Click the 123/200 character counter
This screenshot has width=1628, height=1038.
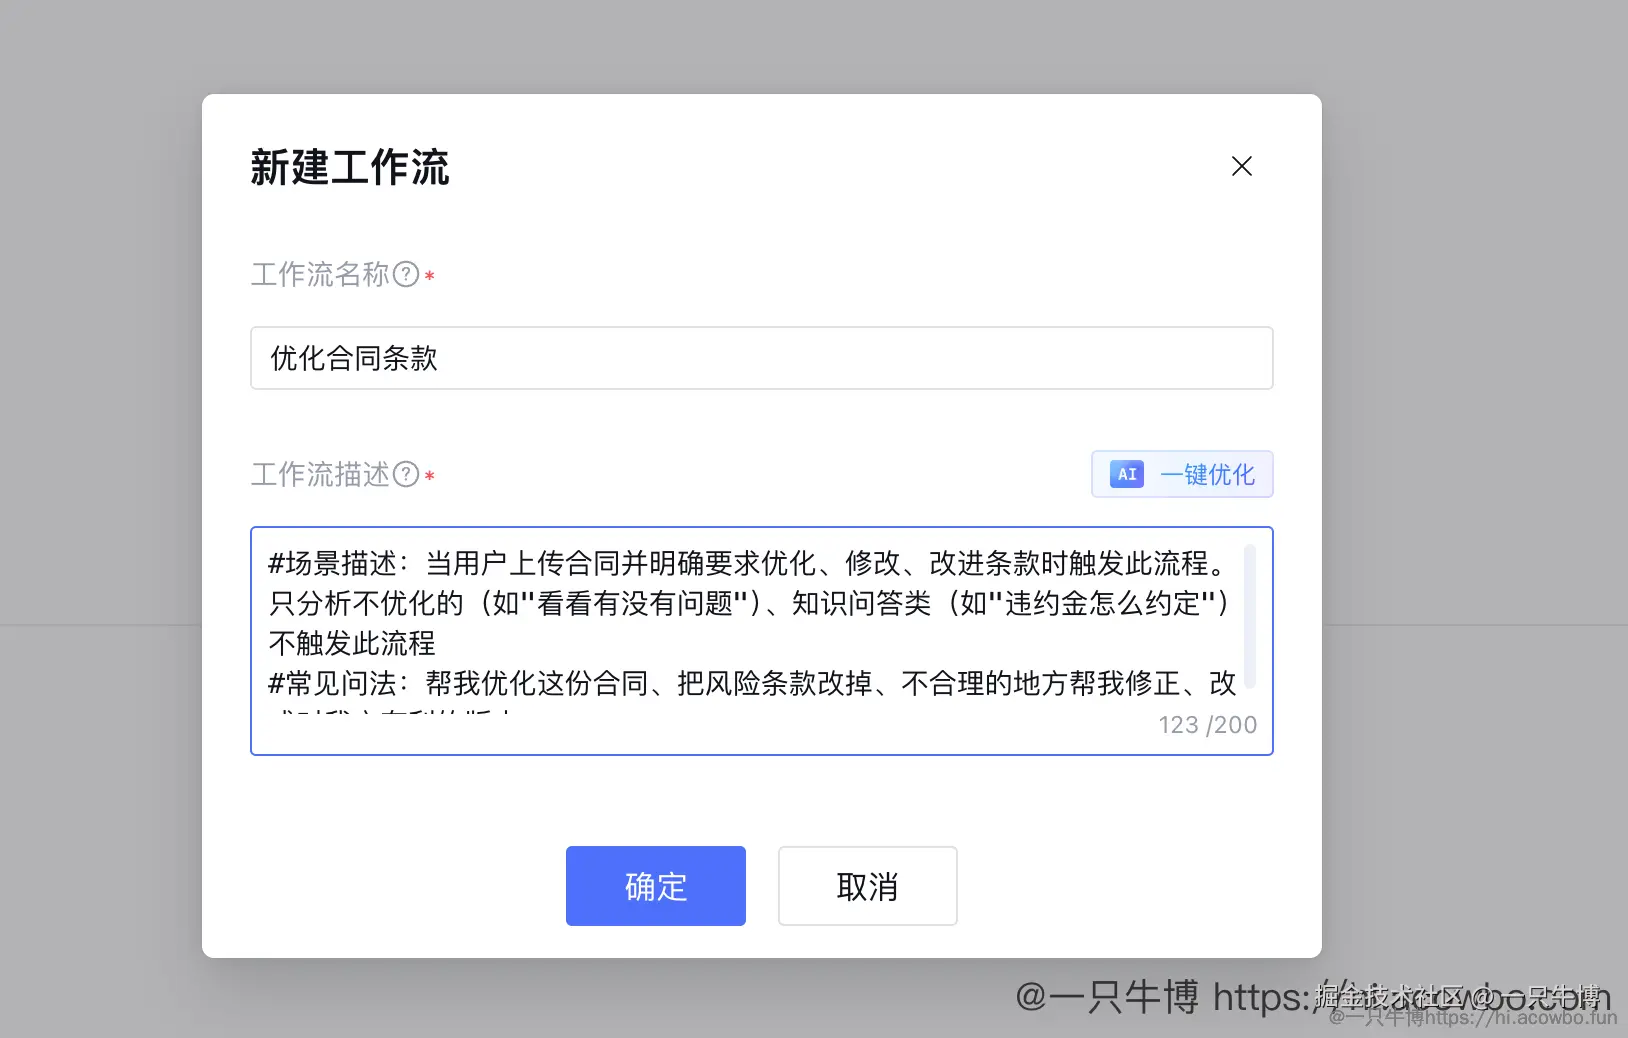tap(1206, 724)
